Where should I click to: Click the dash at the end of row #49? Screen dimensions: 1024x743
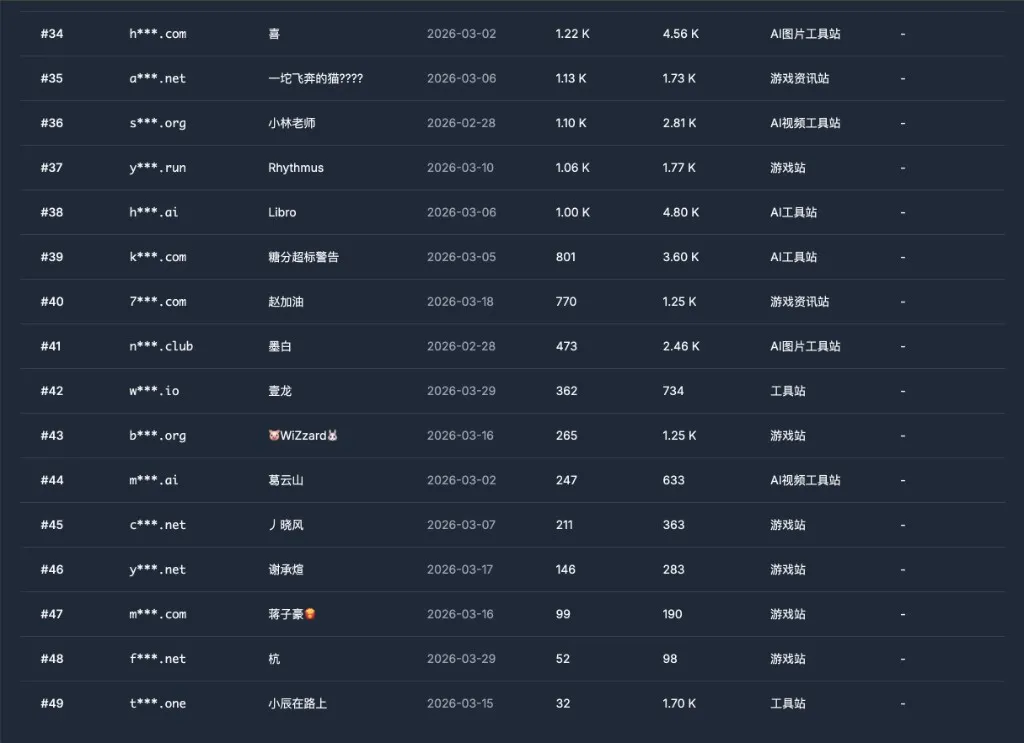(903, 703)
